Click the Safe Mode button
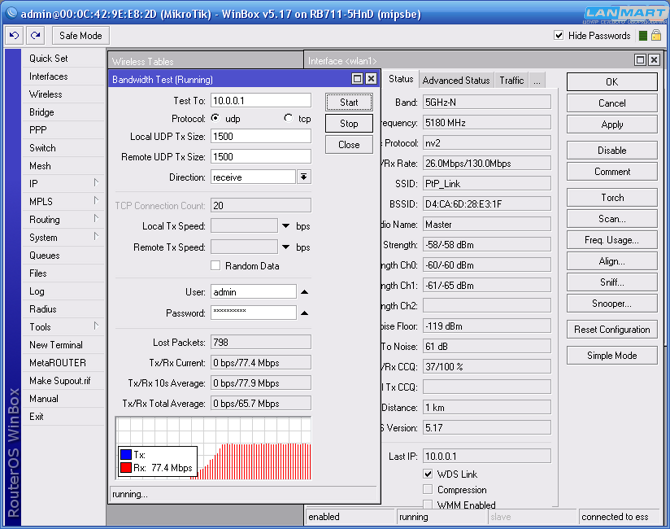This screenshot has height=529, width=670. pos(81,35)
